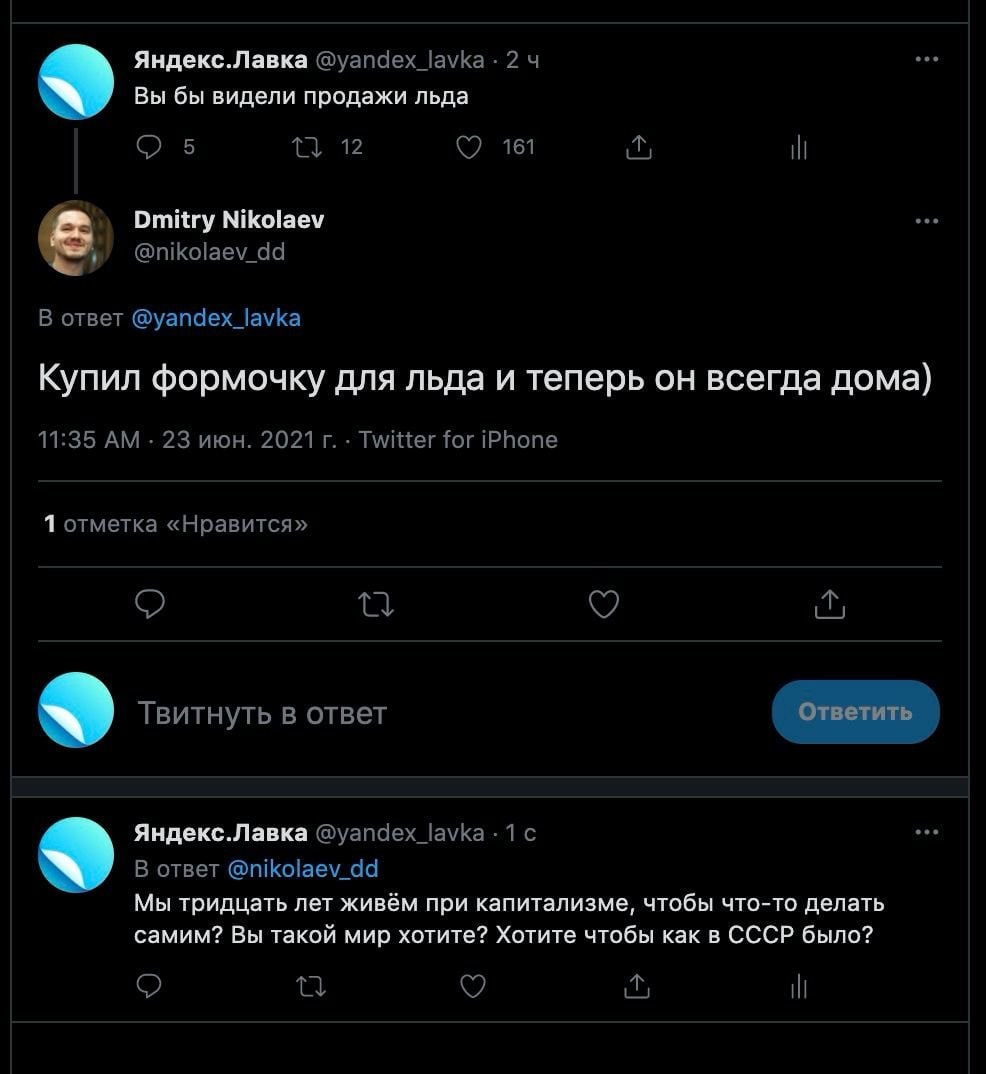Like the tweet with 161 likes
Image resolution: width=986 pixels, height=1074 pixels.
tap(469, 148)
